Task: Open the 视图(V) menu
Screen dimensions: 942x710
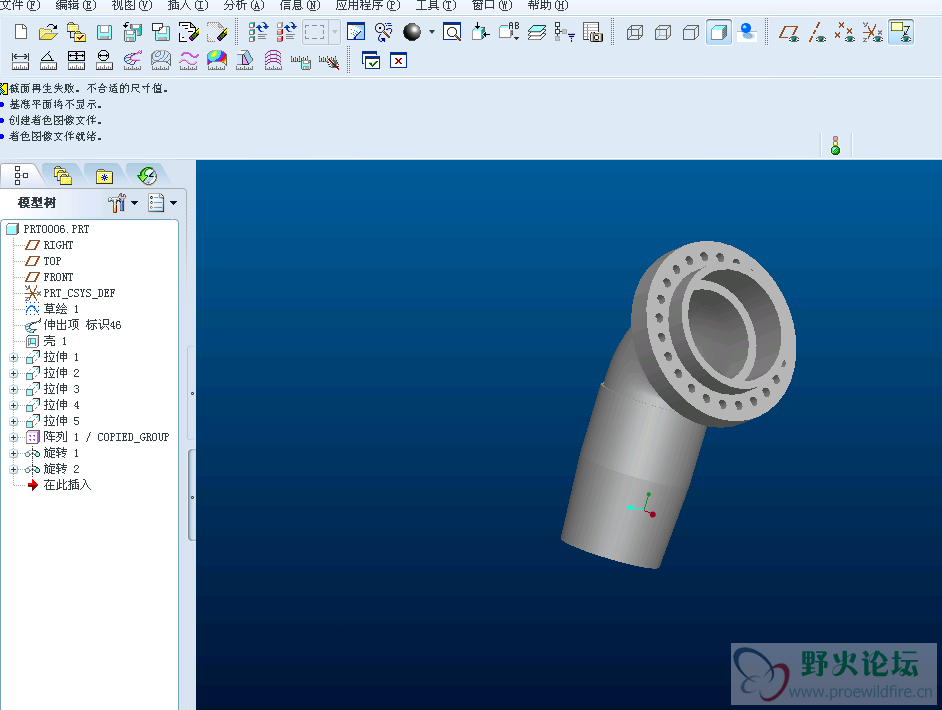Action: (132, 5)
